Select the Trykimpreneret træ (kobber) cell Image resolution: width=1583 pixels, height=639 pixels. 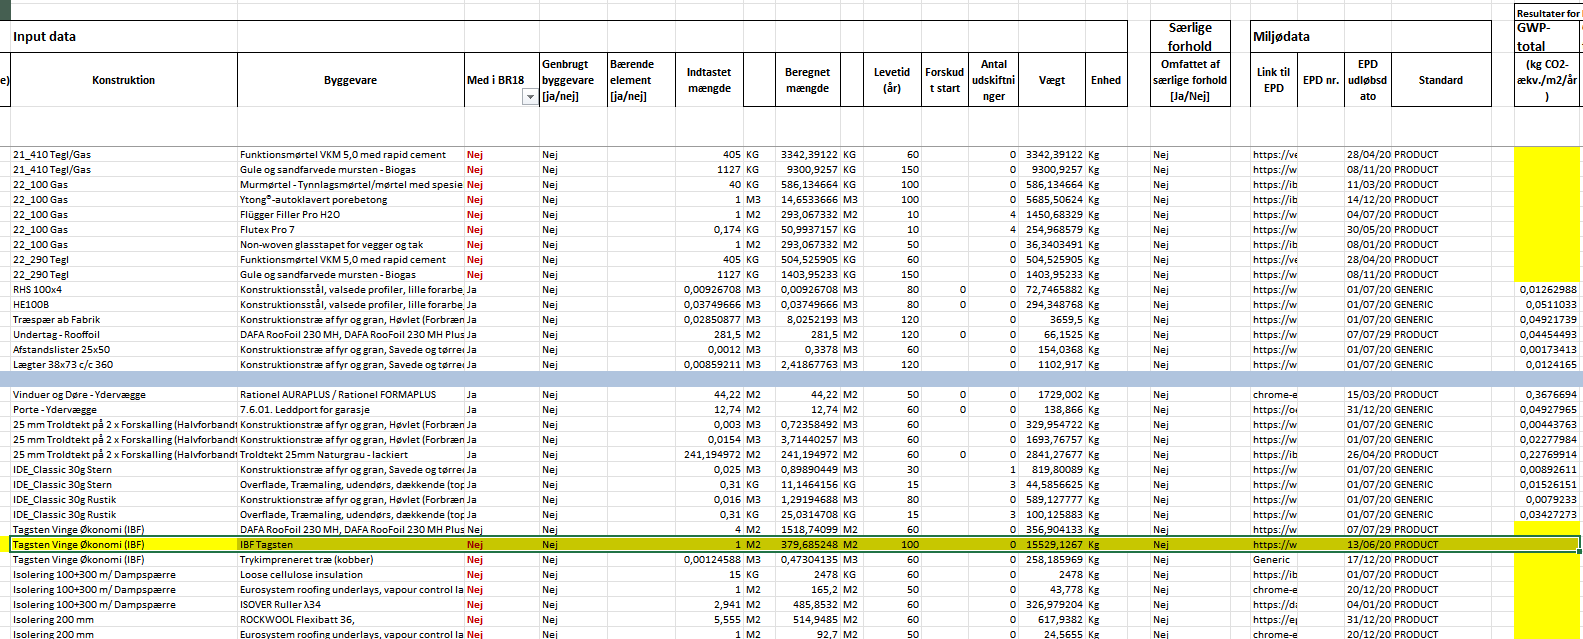(351, 560)
